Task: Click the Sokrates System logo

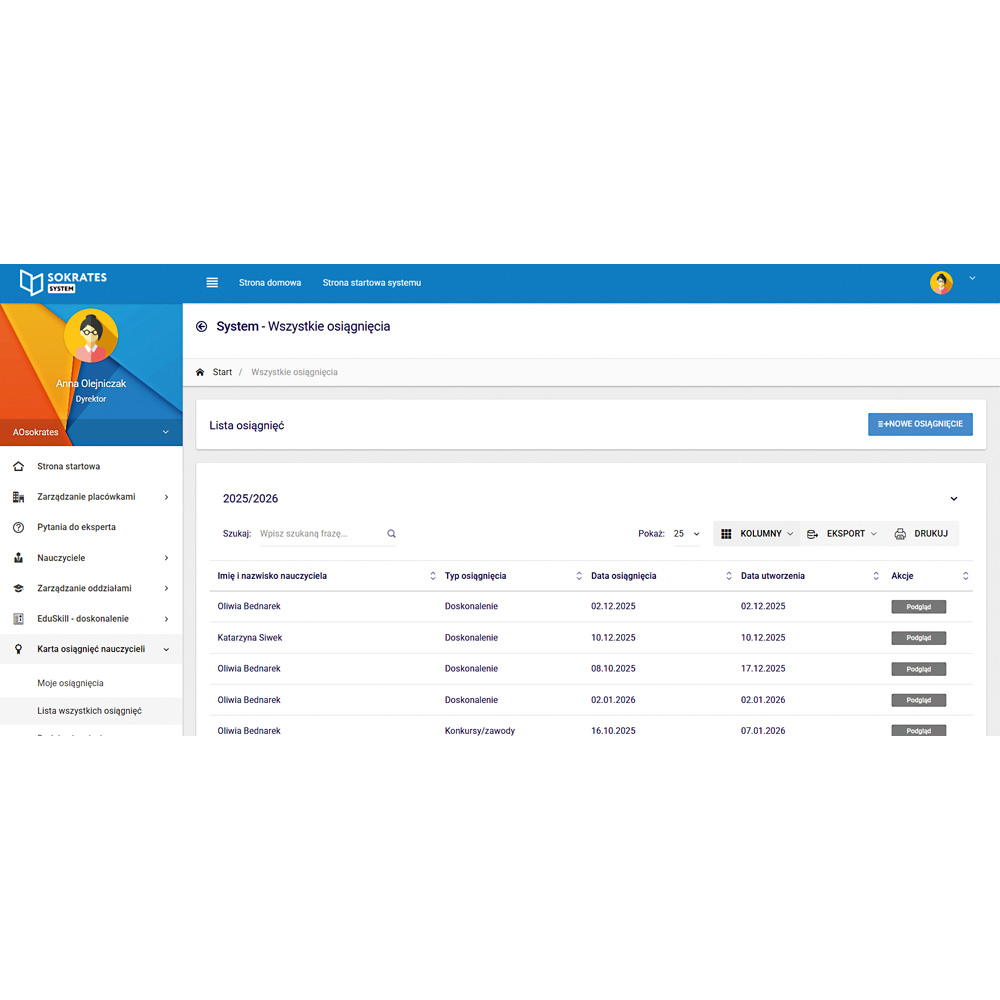Action: coord(64,282)
